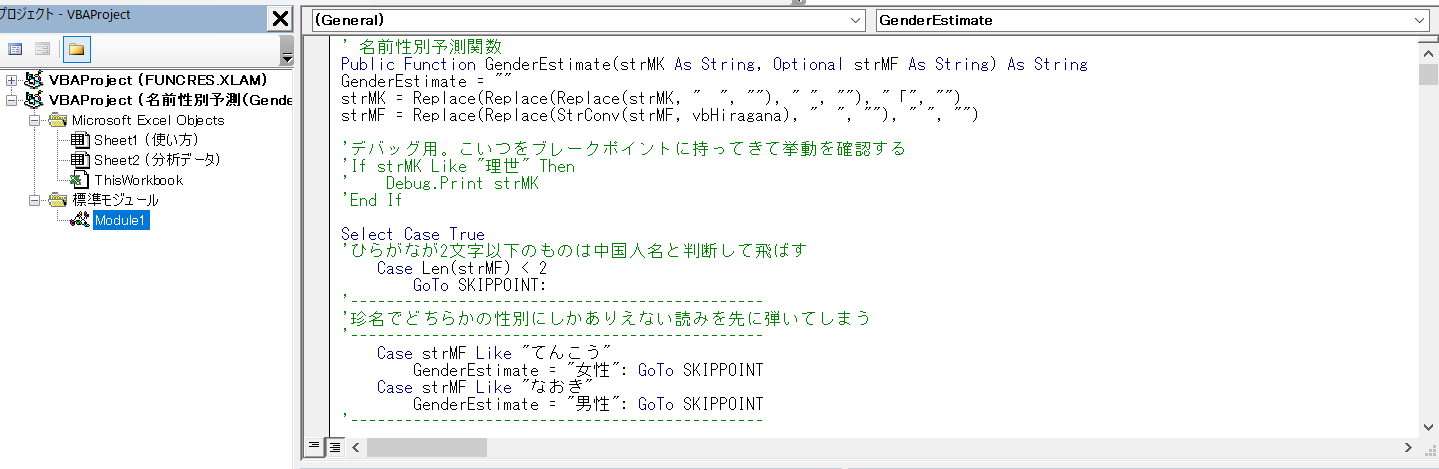
Task: Close the Project explorer panel
Action: pos(280,18)
